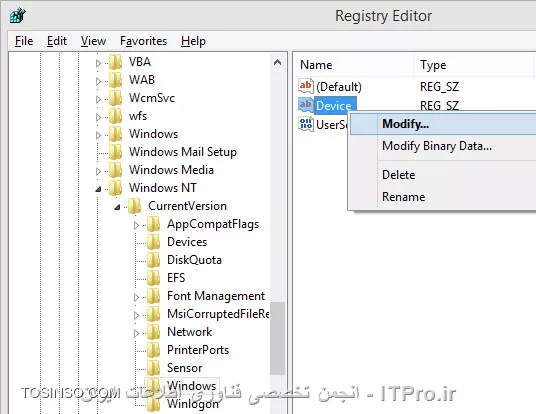
Task: Expand the AppCompatFlags key
Action: (136, 225)
